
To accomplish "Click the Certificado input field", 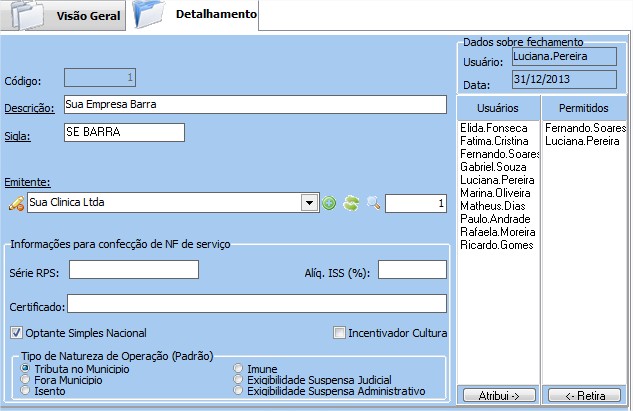I will pos(256,304).
